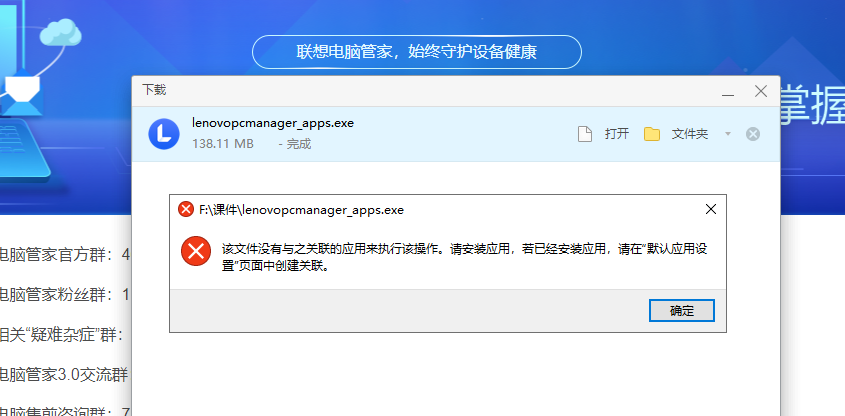The height and width of the screenshot is (416, 845).
Task: Click 电脑管家3.0交流群 text on page
Action: pyautogui.click(x=64, y=375)
